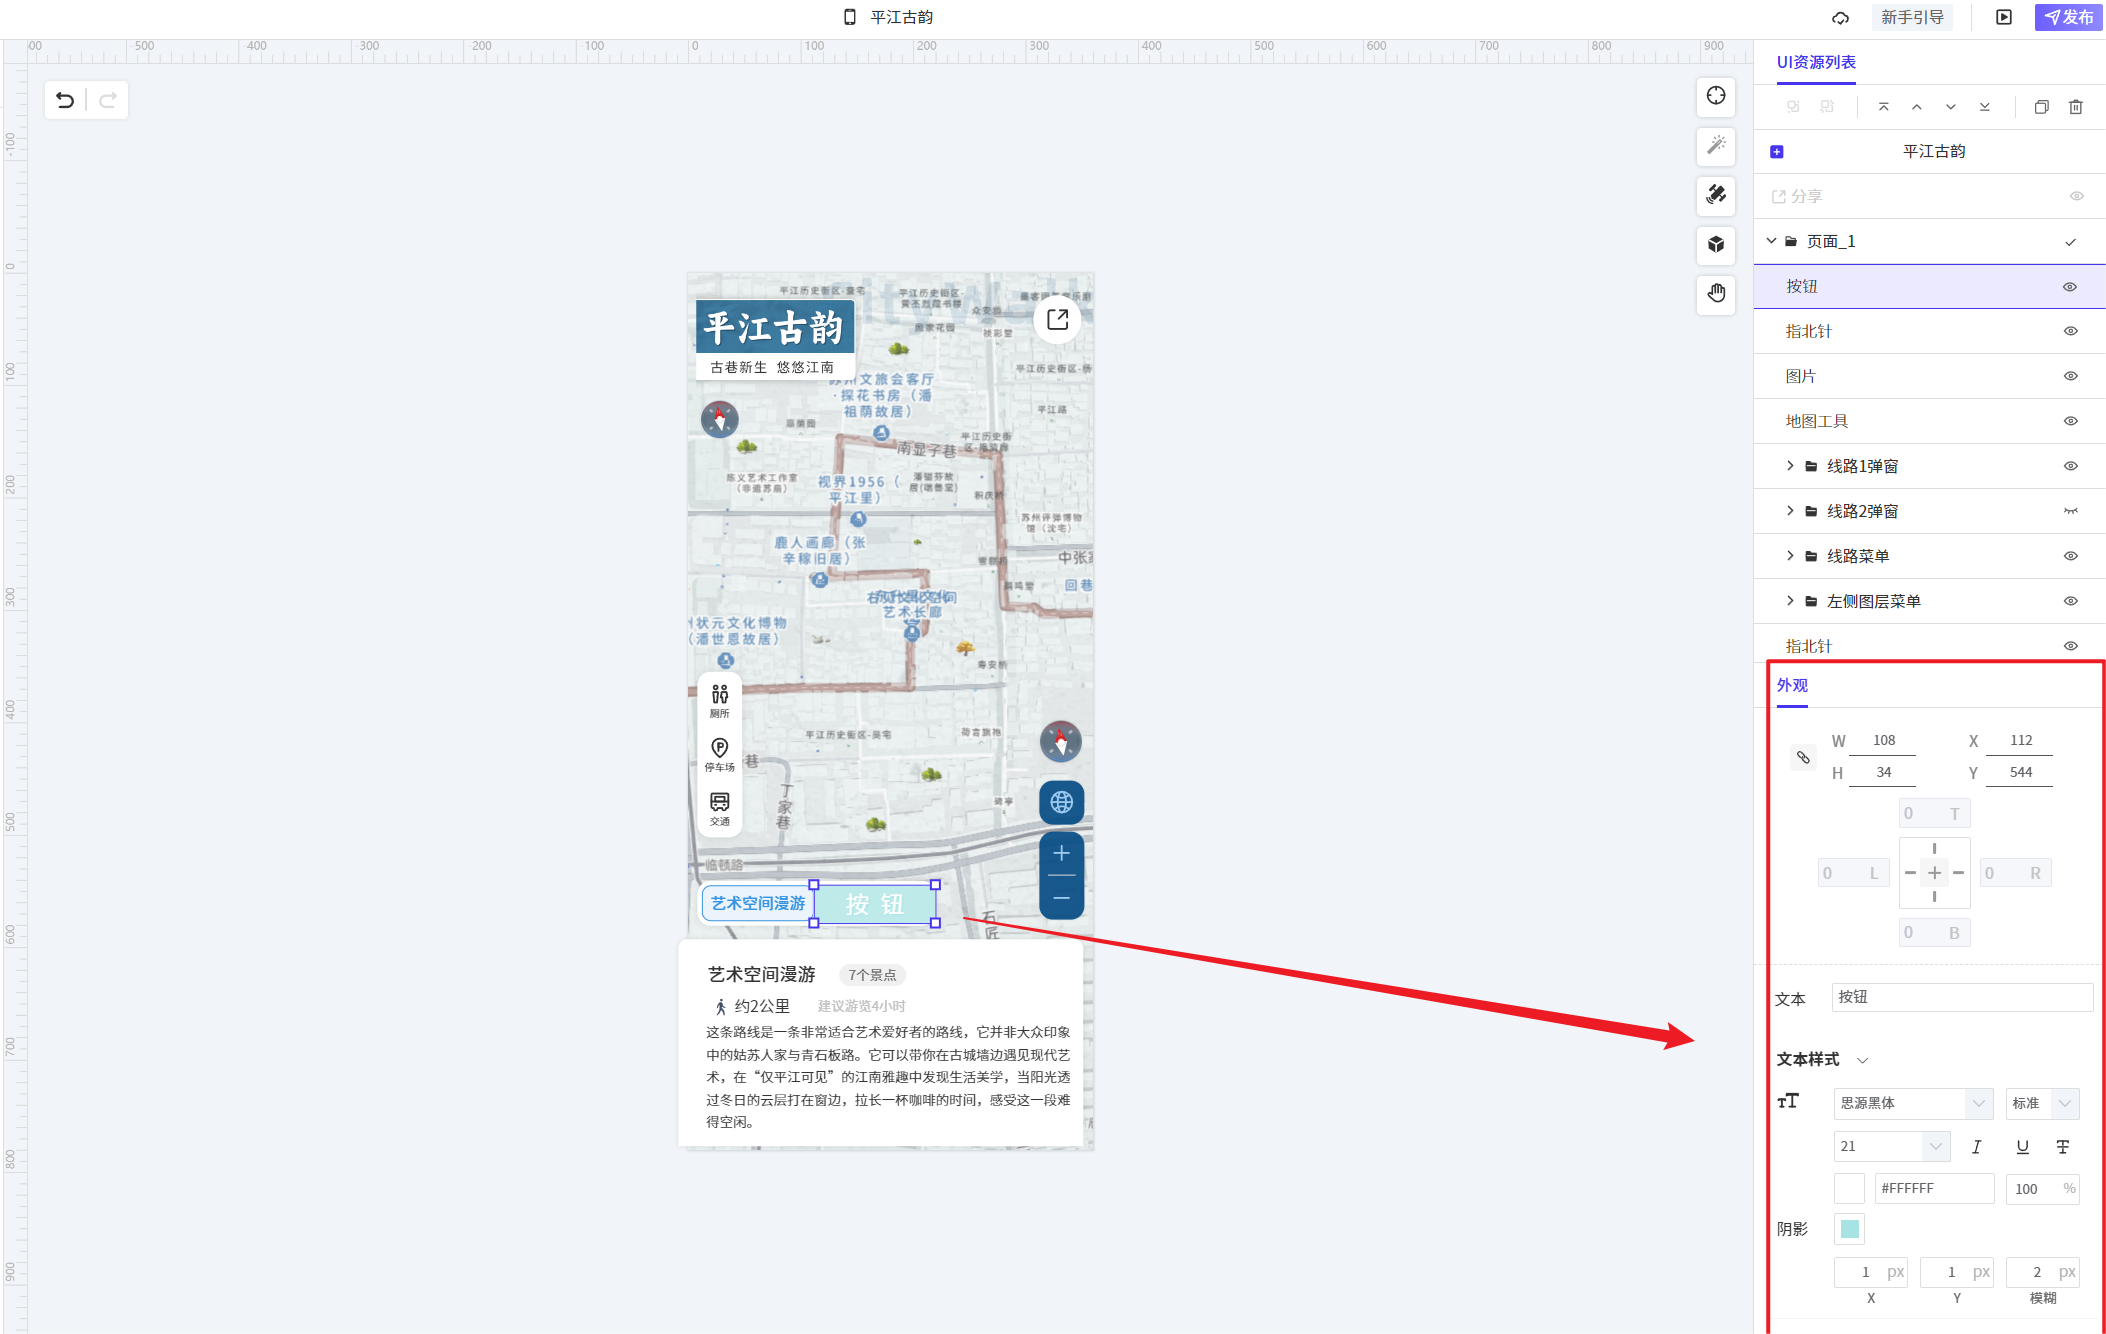Viewport: 2106px width, 1334px height.
Task: Collapse the 文本样式 section
Action: coord(1862,1060)
